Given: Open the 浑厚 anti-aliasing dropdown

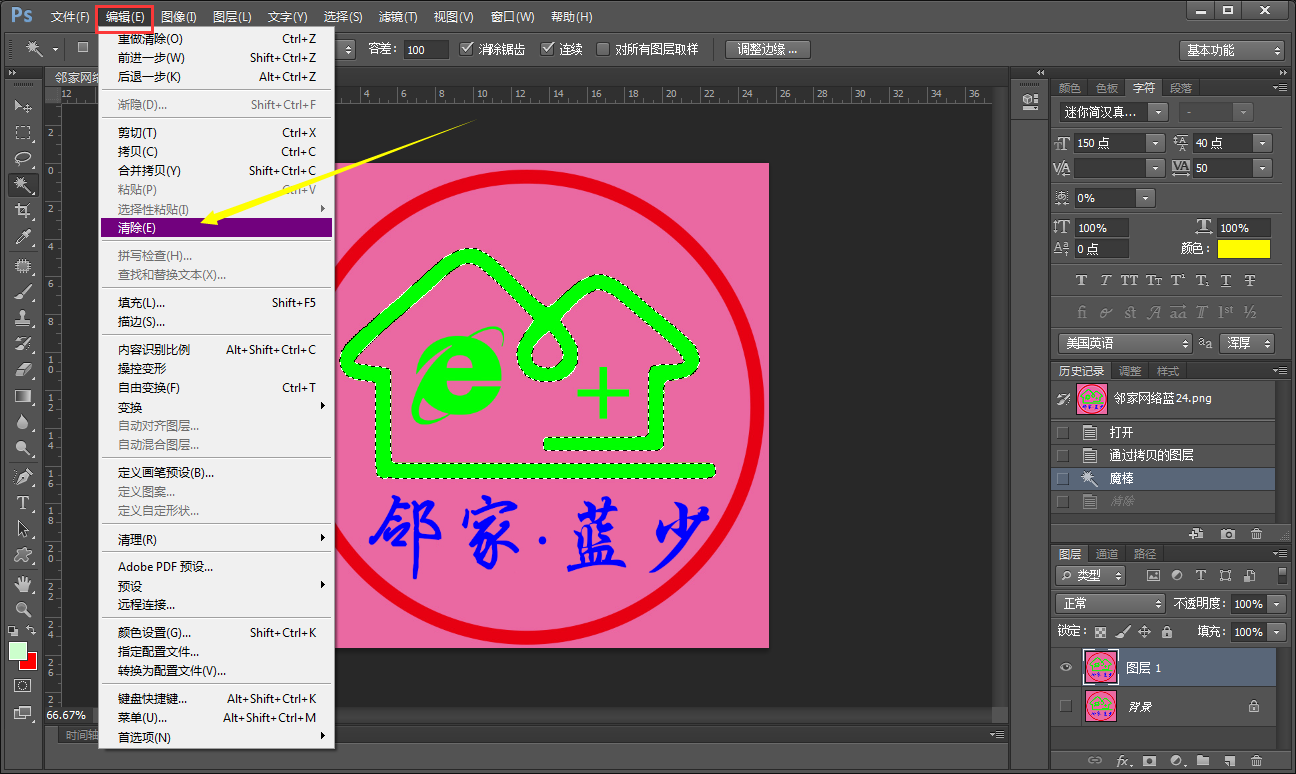Looking at the screenshot, I should pos(1248,343).
